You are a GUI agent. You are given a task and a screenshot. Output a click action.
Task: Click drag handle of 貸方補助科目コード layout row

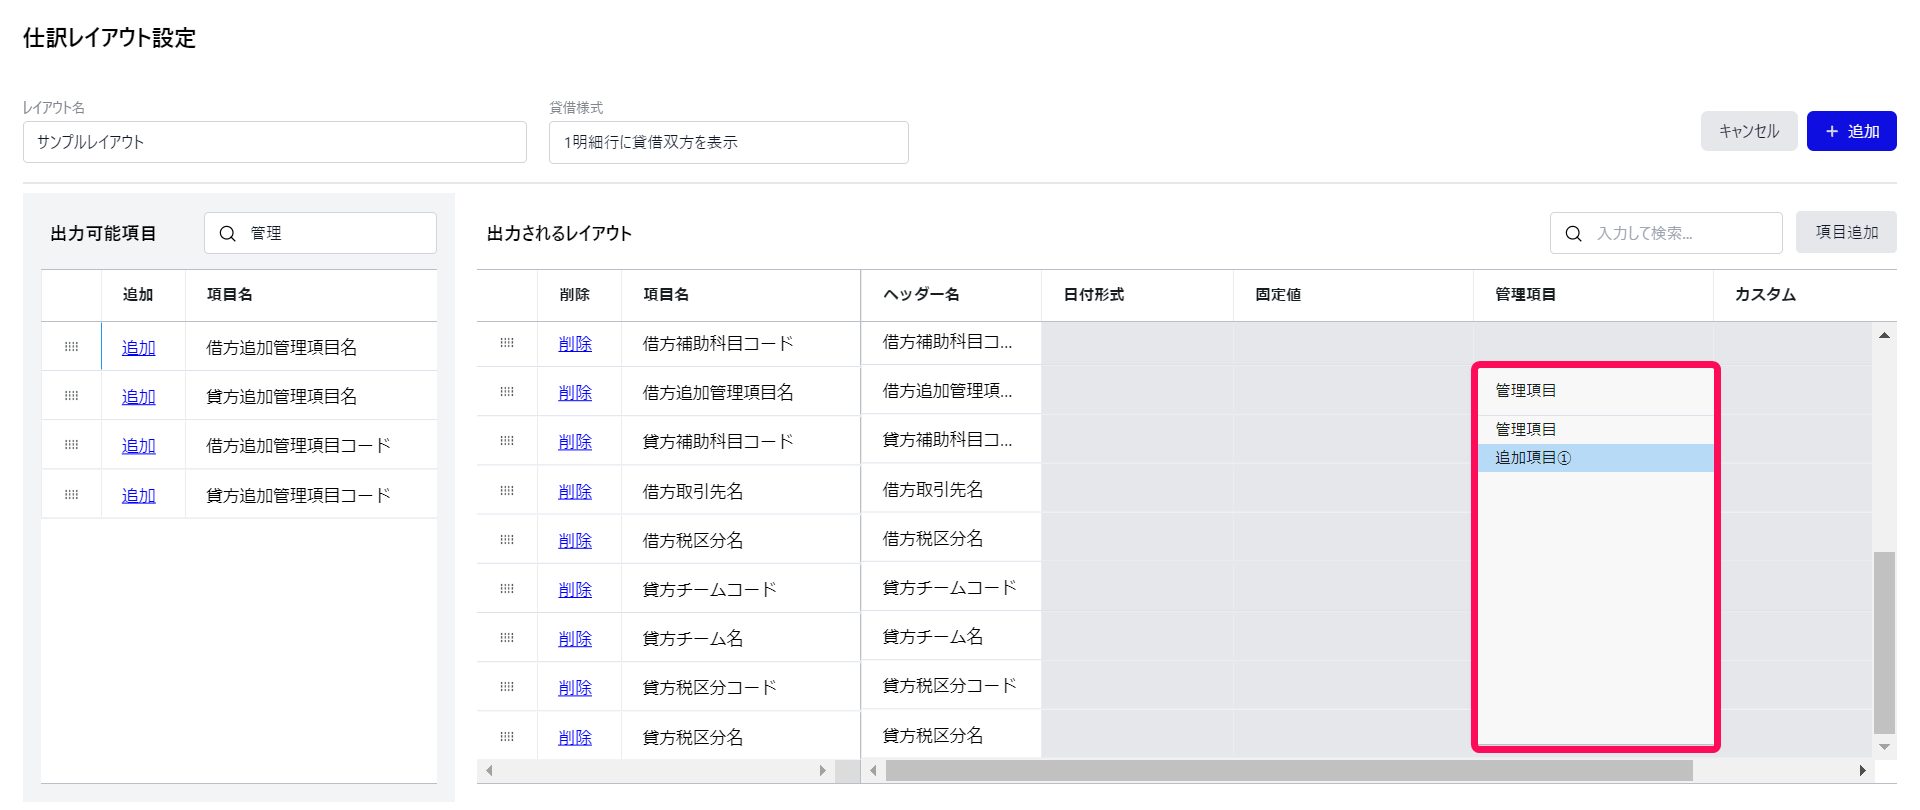click(507, 441)
